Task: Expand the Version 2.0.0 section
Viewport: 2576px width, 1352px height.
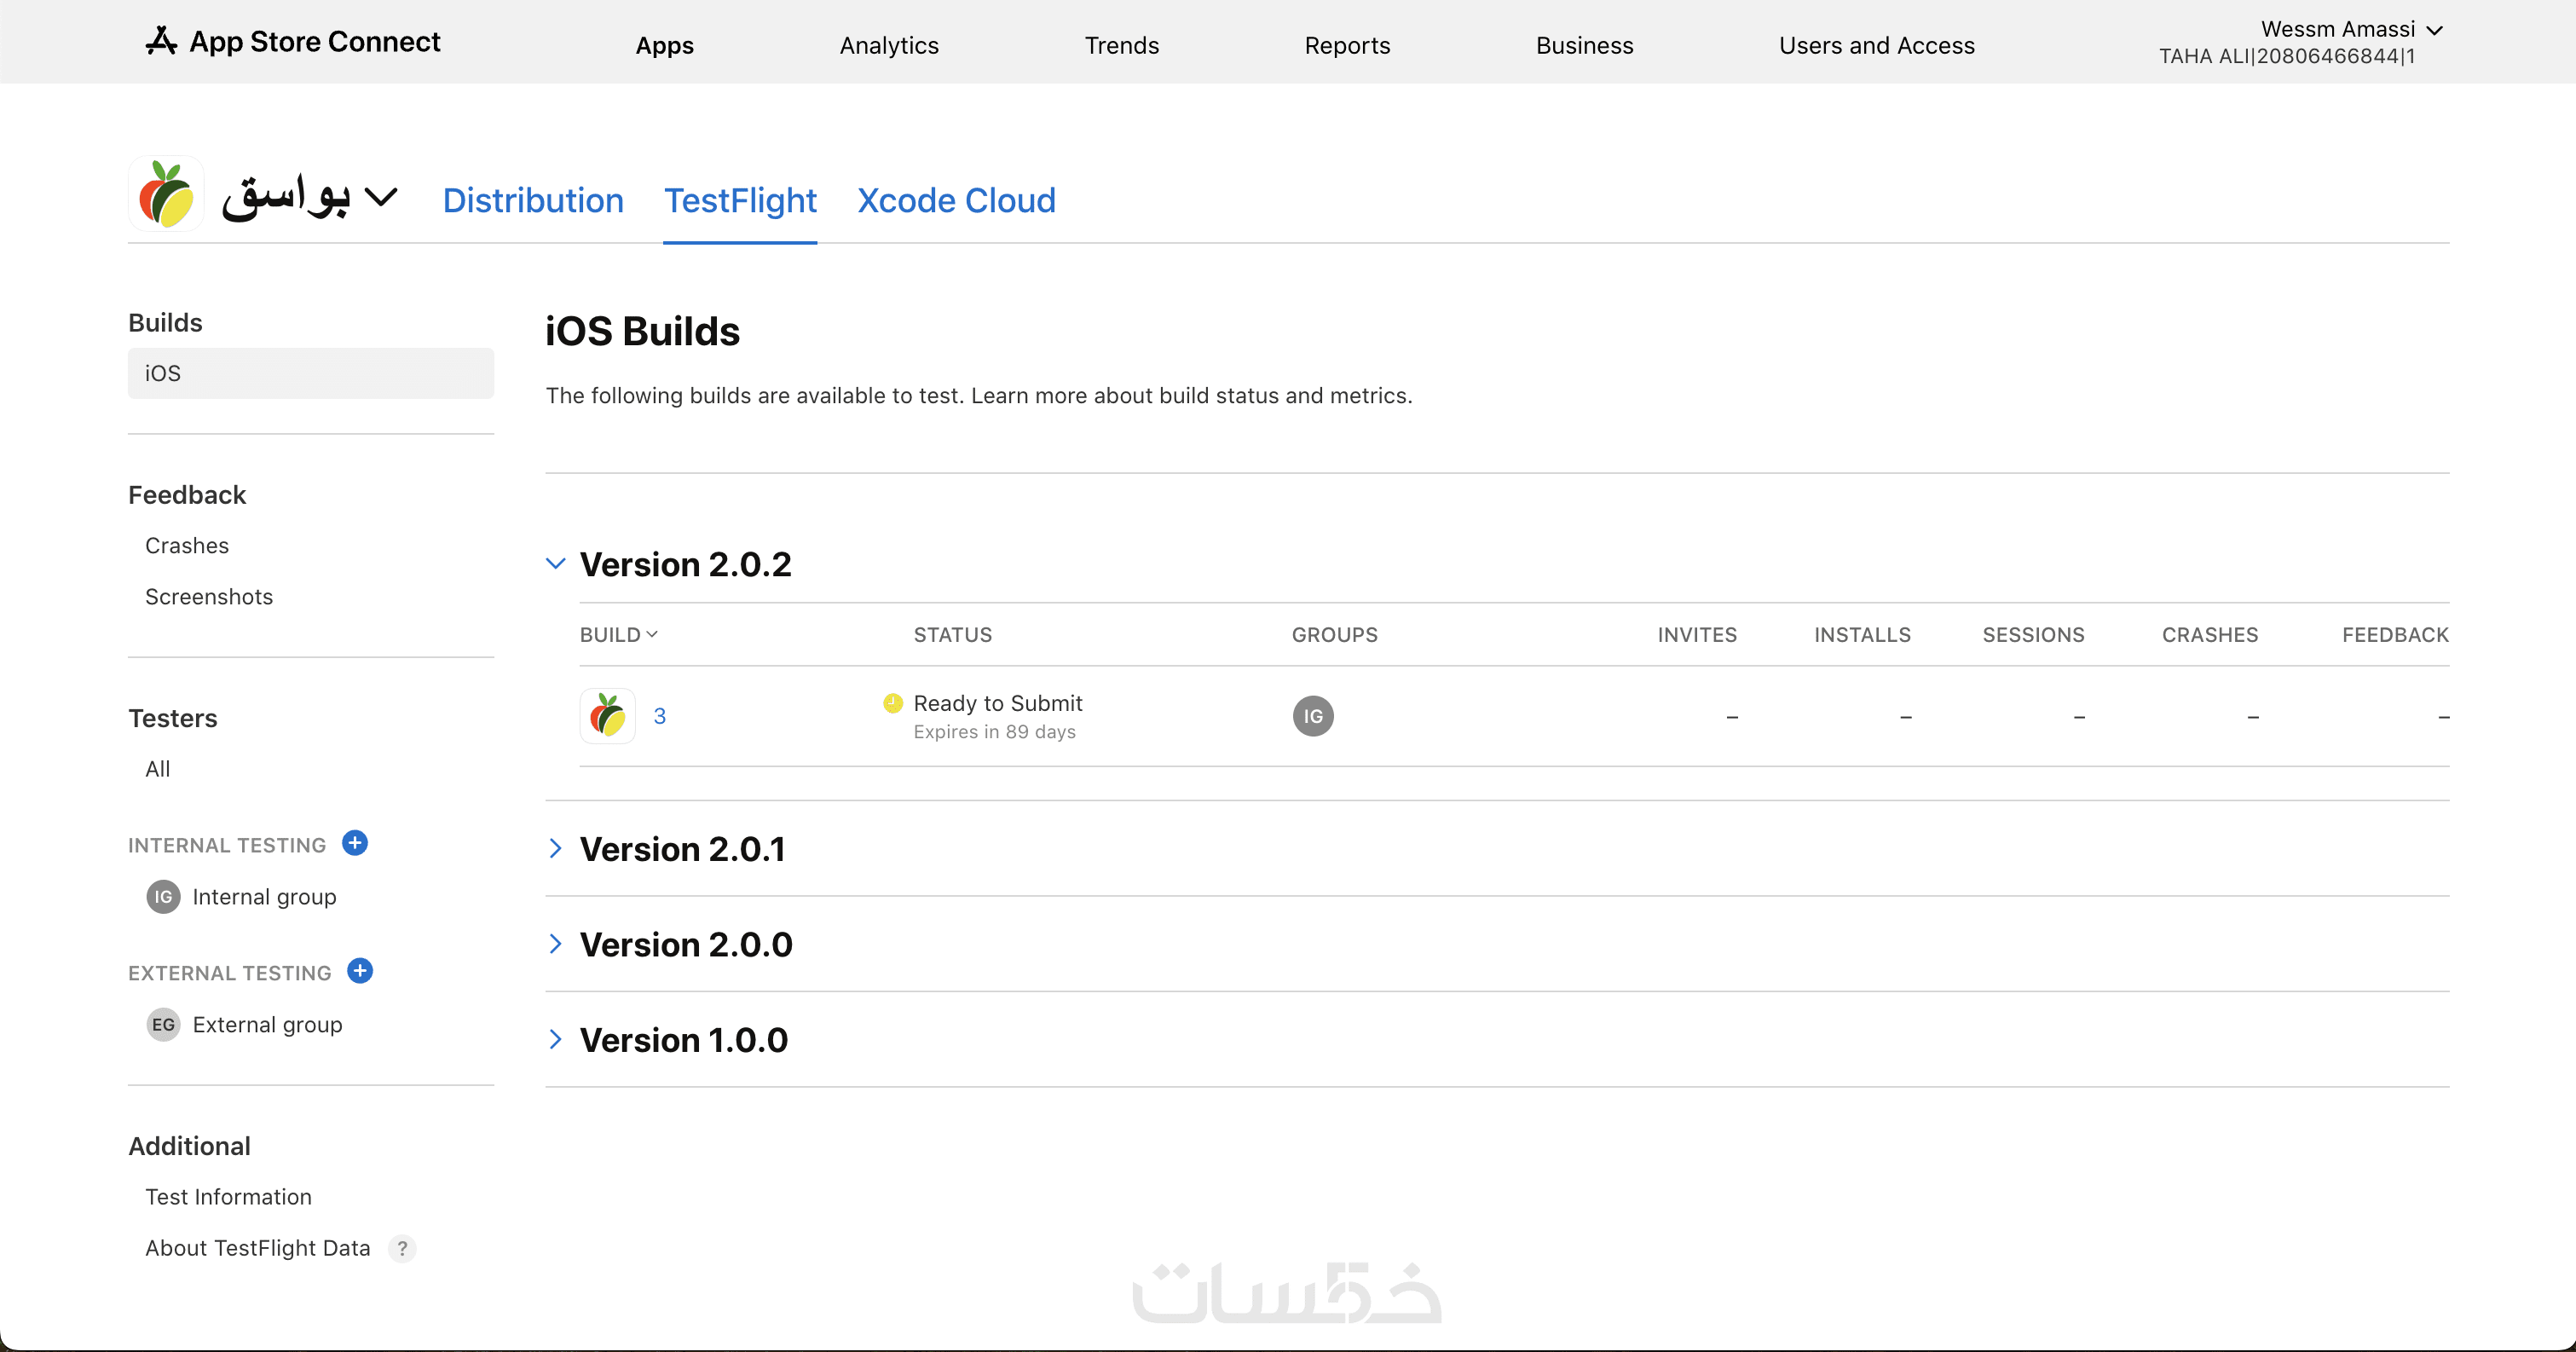Action: [x=556, y=944]
